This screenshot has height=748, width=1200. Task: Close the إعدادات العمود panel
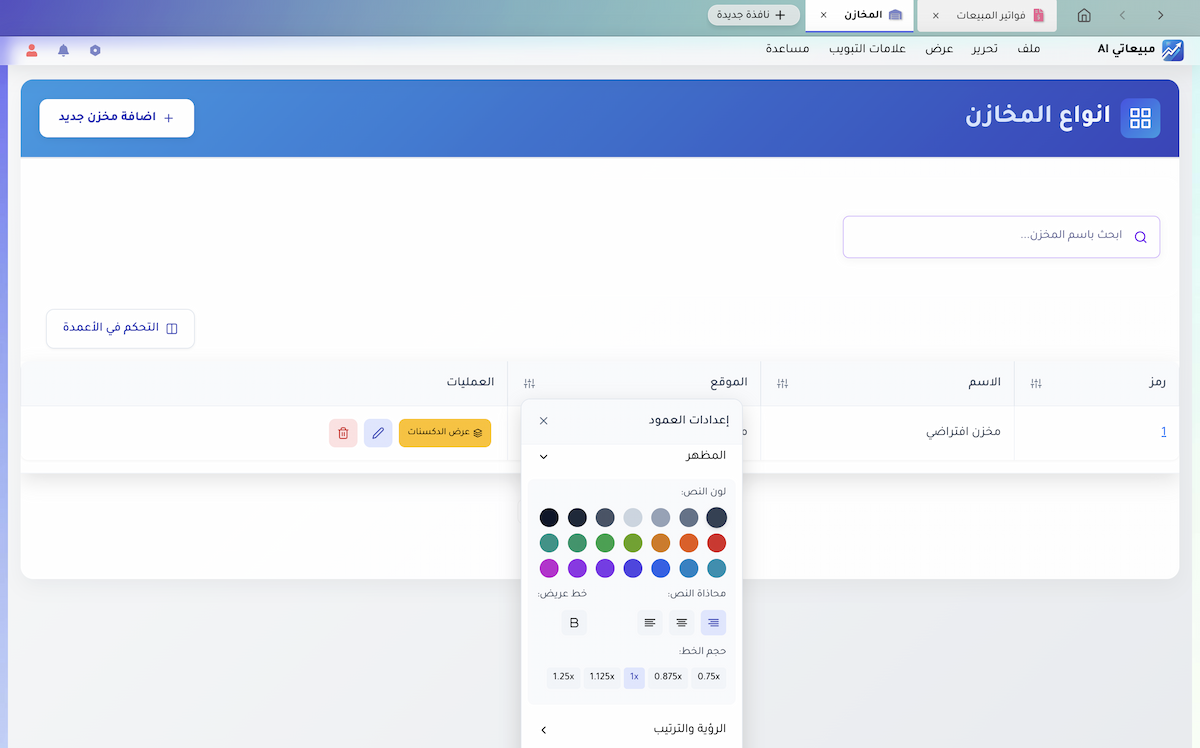(x=544, y=421)
